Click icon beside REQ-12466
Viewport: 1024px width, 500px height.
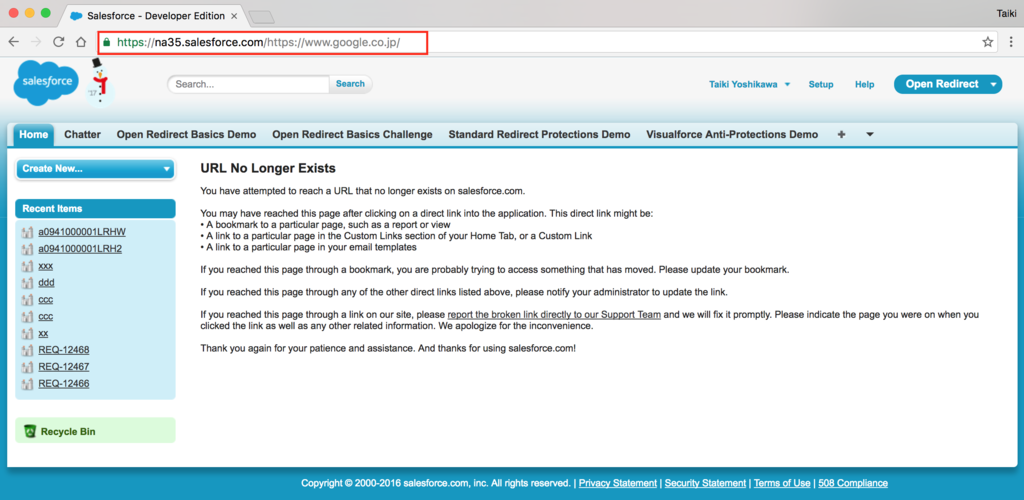tap(27, 384)
